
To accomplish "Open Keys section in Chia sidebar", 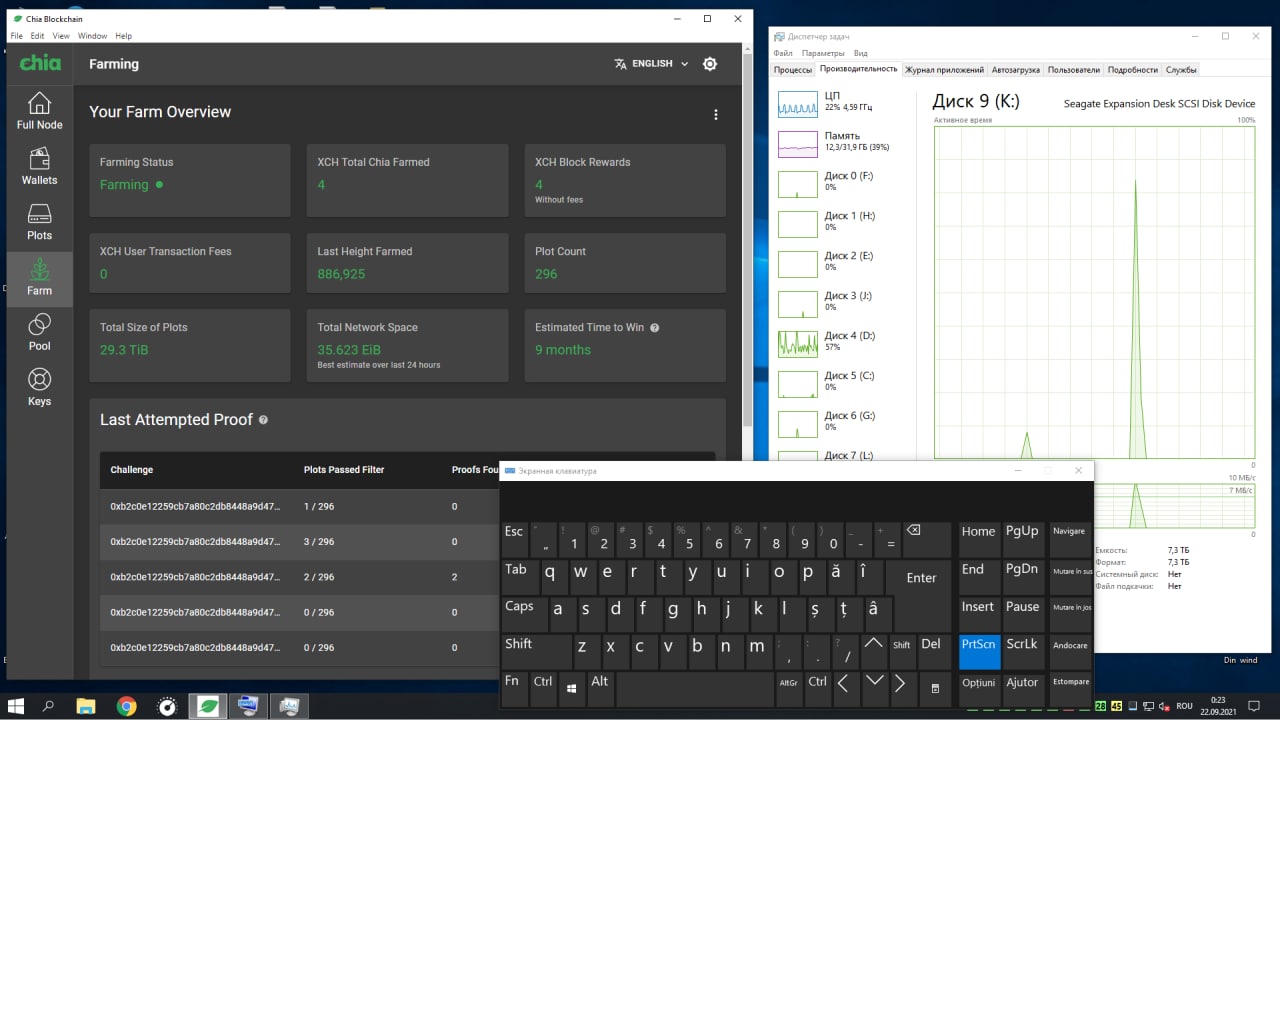I will point(39,387).
